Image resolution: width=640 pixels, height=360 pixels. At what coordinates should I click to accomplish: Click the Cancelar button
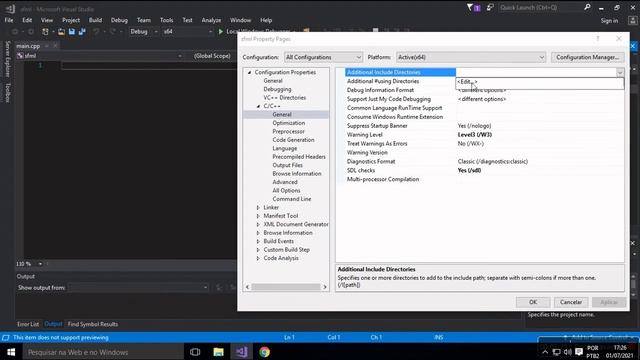pyautogui.click(x=571, y=302)
